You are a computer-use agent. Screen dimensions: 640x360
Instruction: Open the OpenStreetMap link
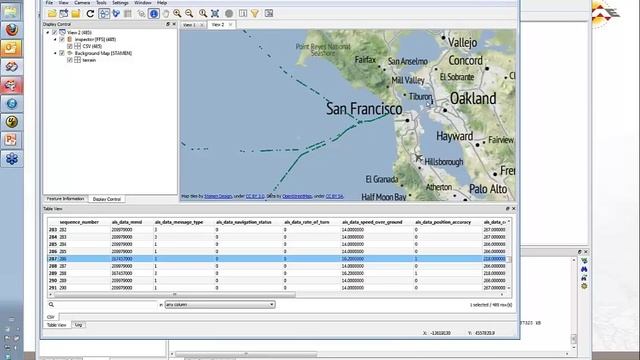click(x=297, y=196)
